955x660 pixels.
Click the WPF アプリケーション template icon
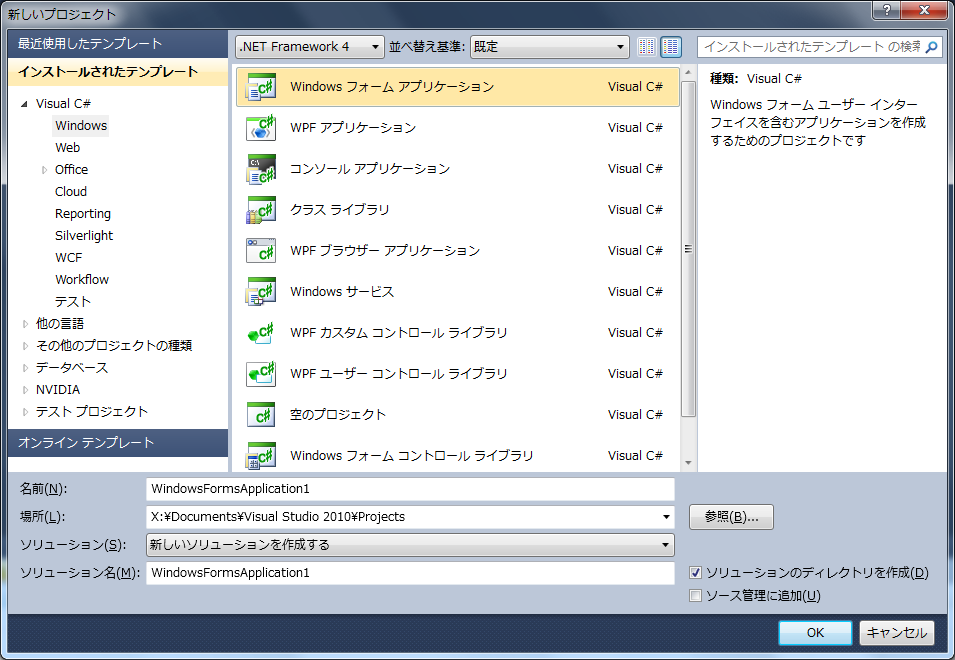tap(261, 128)
